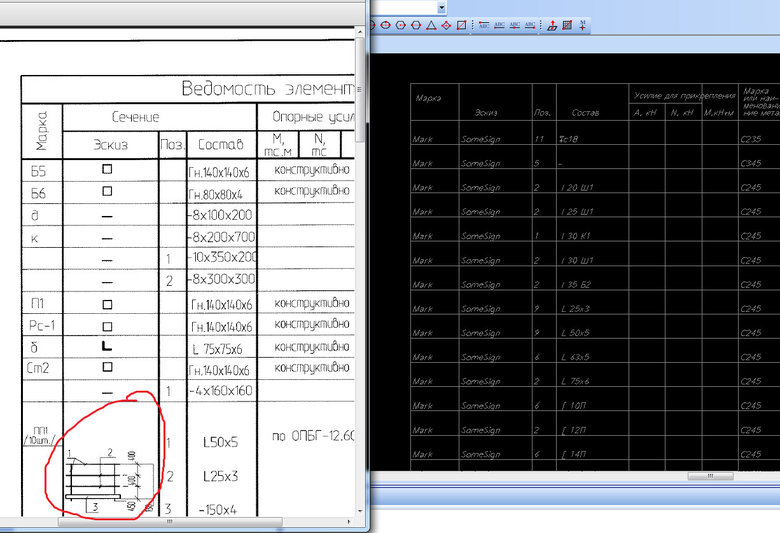The height and width of the screenshot is (533, 780).
Task: Click the plane with up-arrow tool
Action: 552,25
